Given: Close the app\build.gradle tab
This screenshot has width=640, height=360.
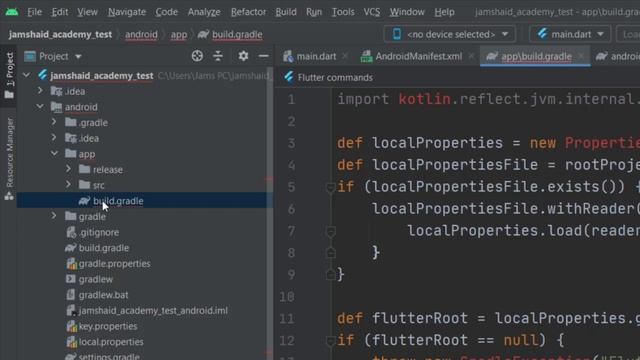Looking at the screenshot, I should [x=581, y=56].
